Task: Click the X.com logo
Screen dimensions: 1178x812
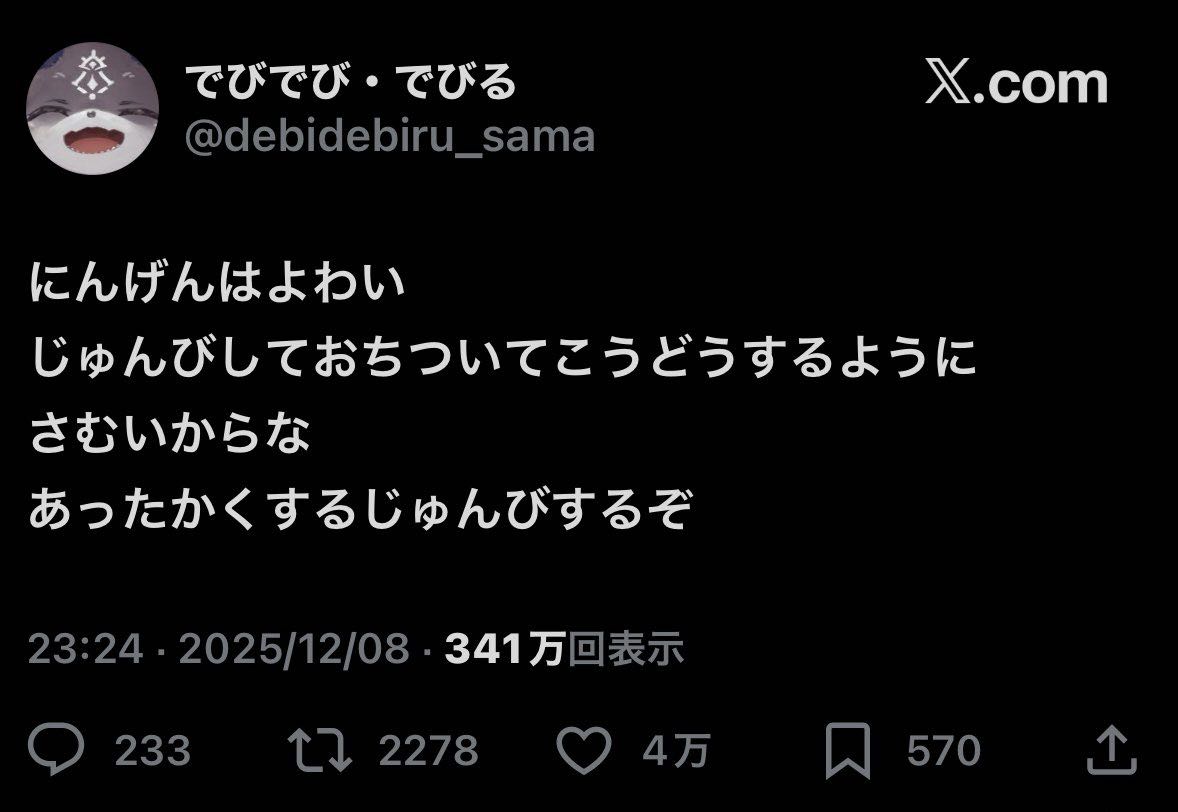Action: pos(1016,82)
